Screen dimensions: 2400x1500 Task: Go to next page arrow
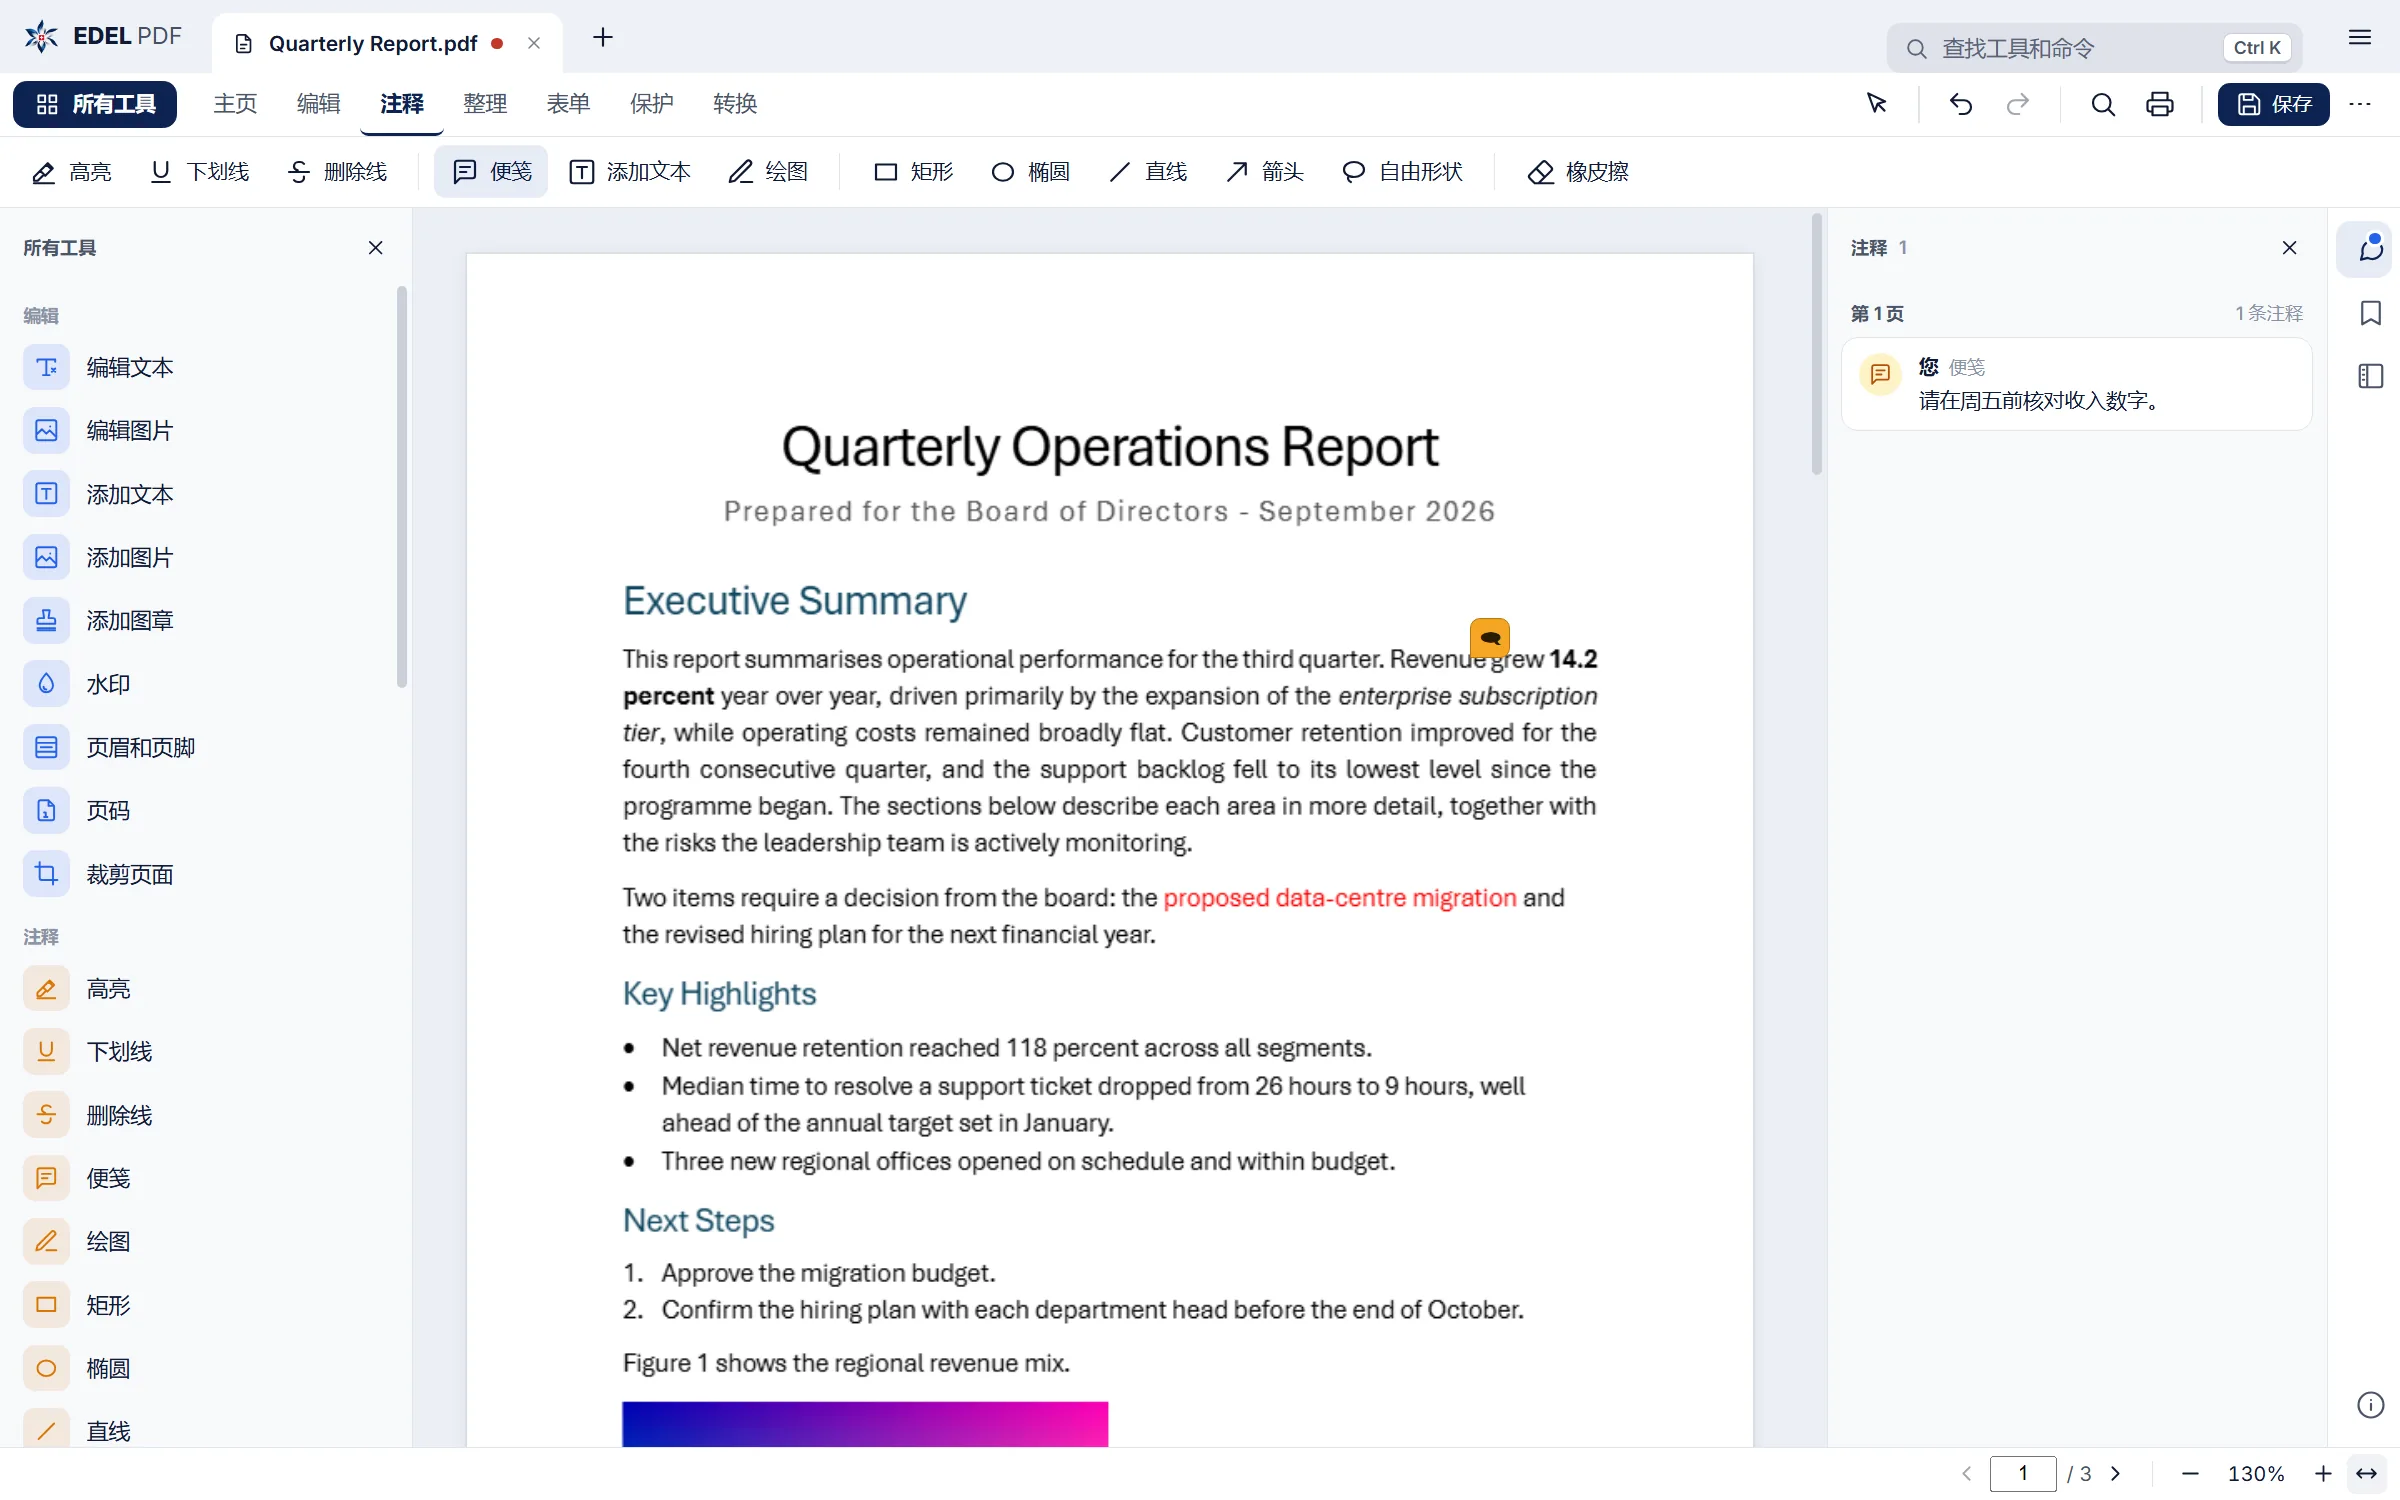(2115, 1474)
